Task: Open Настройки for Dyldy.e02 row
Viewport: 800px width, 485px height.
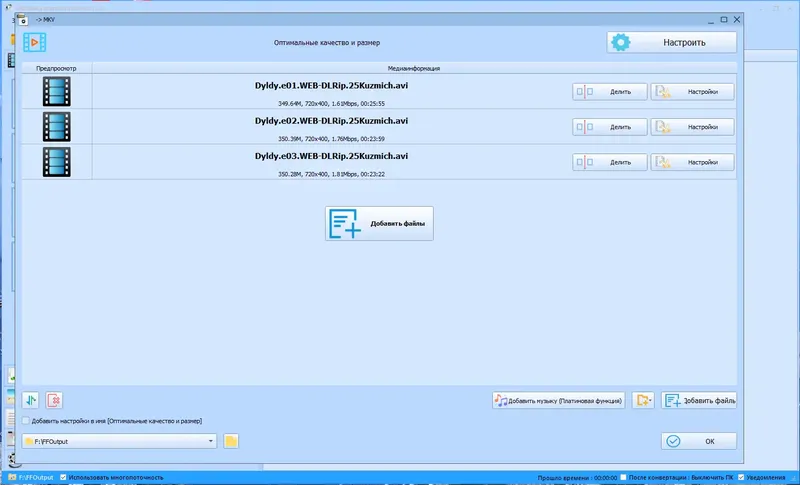Action: (692, 127)
